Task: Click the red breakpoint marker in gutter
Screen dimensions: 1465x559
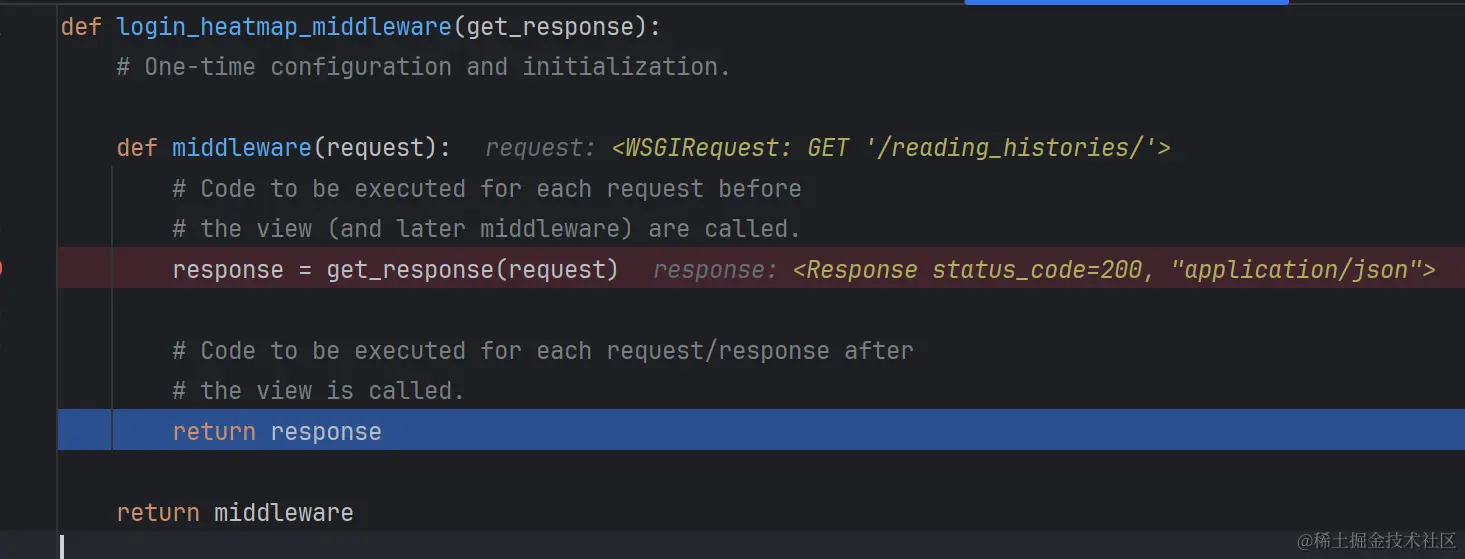Action: (x=2, y=269)
